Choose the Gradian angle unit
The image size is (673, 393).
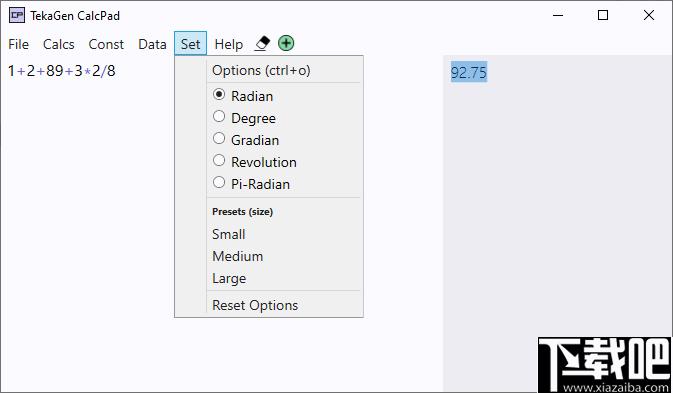coord(246,139)
